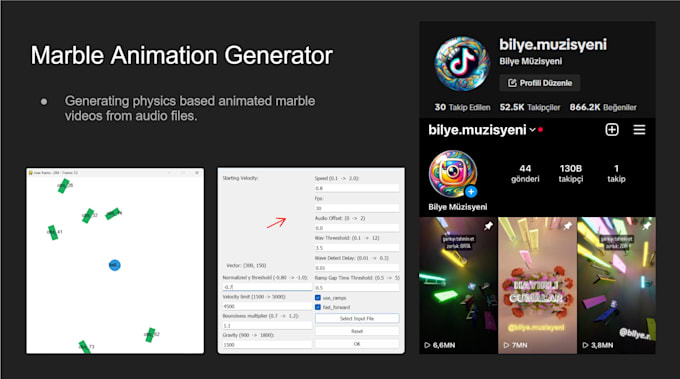Click the play icon next to 3,8MN

[585, 345]
